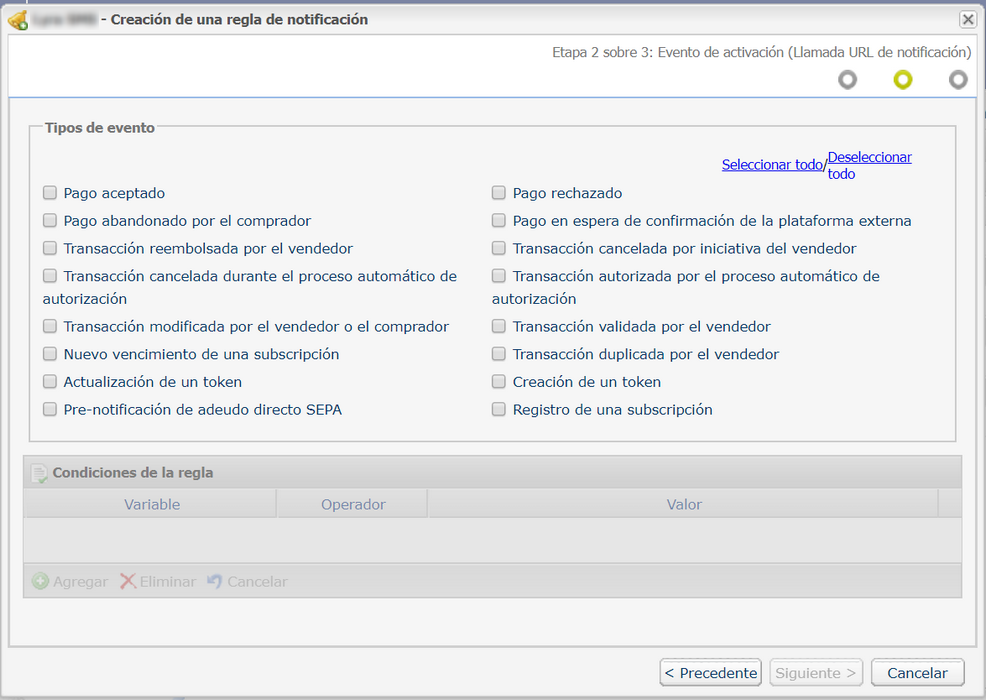The width and height of the screenshot is (986, 700).
Task: Click the Deseleccionar todo link
Action: 868,158
